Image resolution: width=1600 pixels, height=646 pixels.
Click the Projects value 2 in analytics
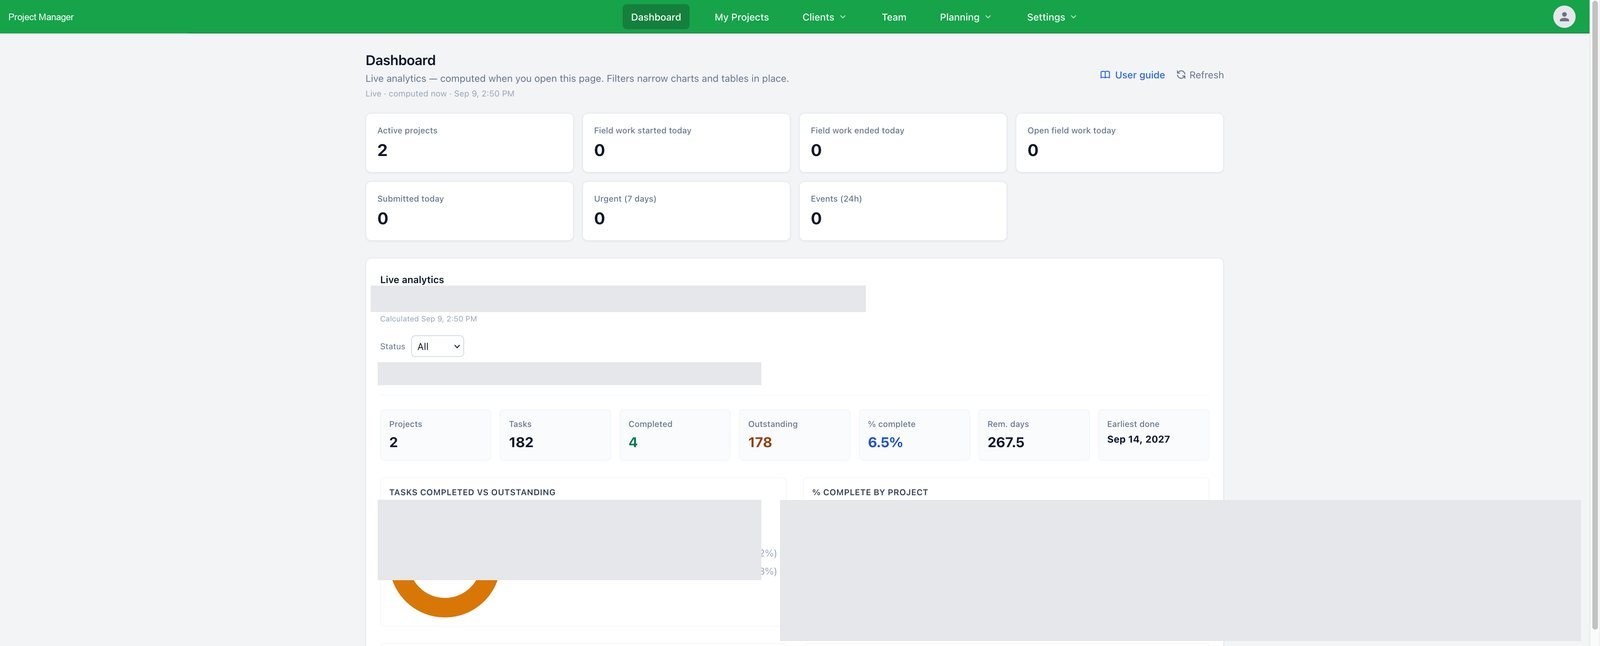point(393,442)
